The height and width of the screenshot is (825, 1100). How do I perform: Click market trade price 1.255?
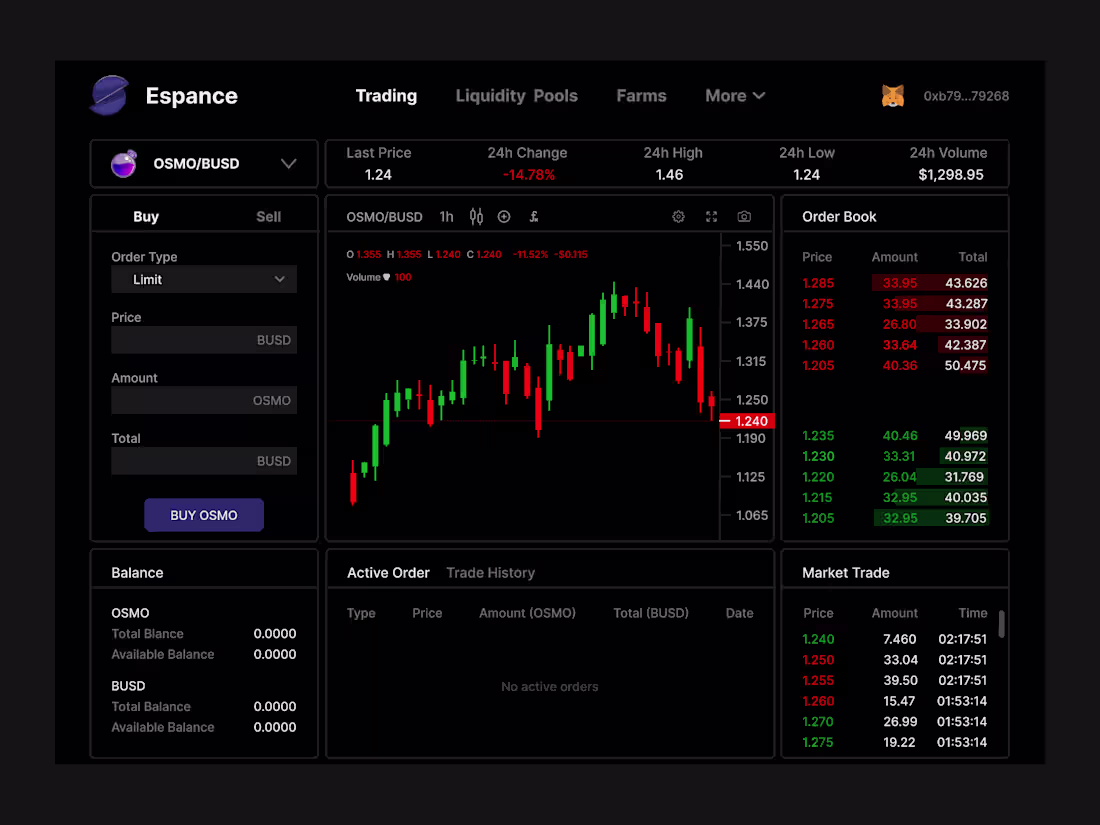pos(818,680)
